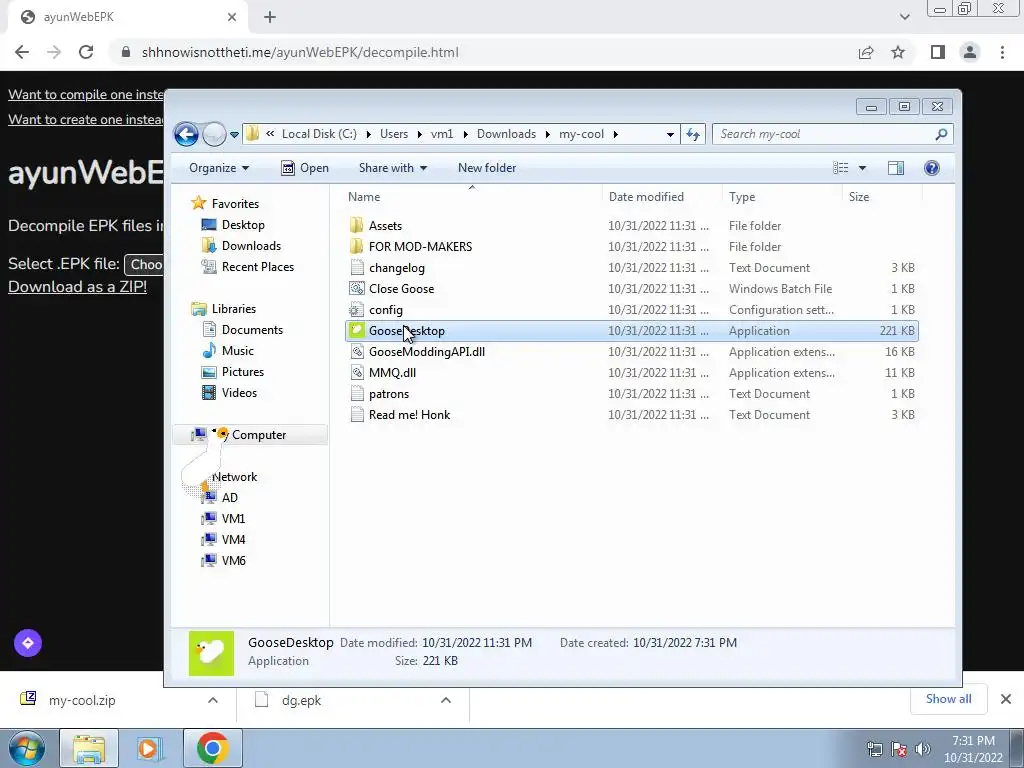This screenshot has height=768, width=1024.
Task: Select GooseModdingAPI.dll file
Action: pos(631,352)
